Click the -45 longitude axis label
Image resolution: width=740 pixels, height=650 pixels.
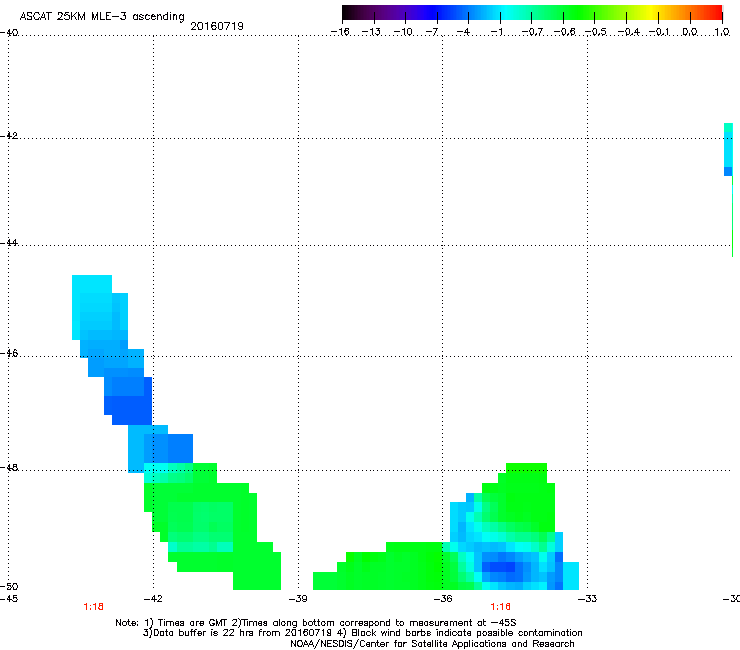pyautogui.click(x=9, y=599)
